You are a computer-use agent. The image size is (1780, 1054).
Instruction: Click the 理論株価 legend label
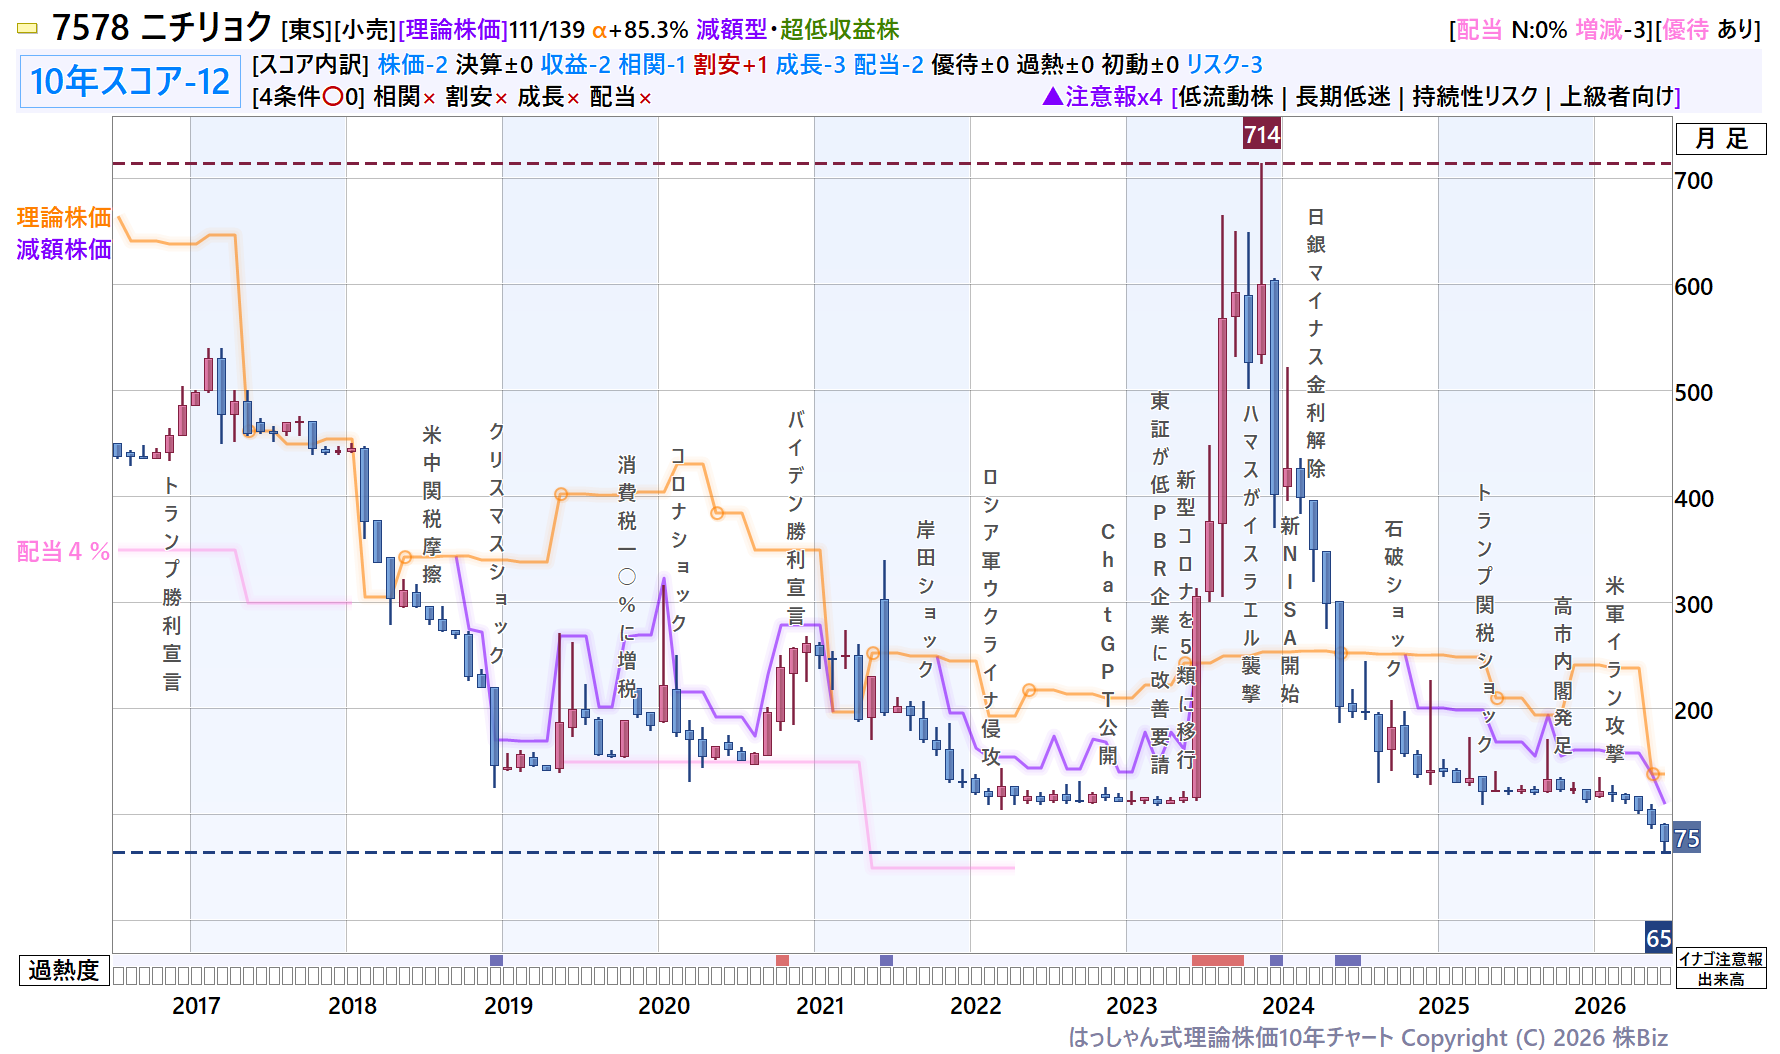pyautogui.click(x=64, y=217)
